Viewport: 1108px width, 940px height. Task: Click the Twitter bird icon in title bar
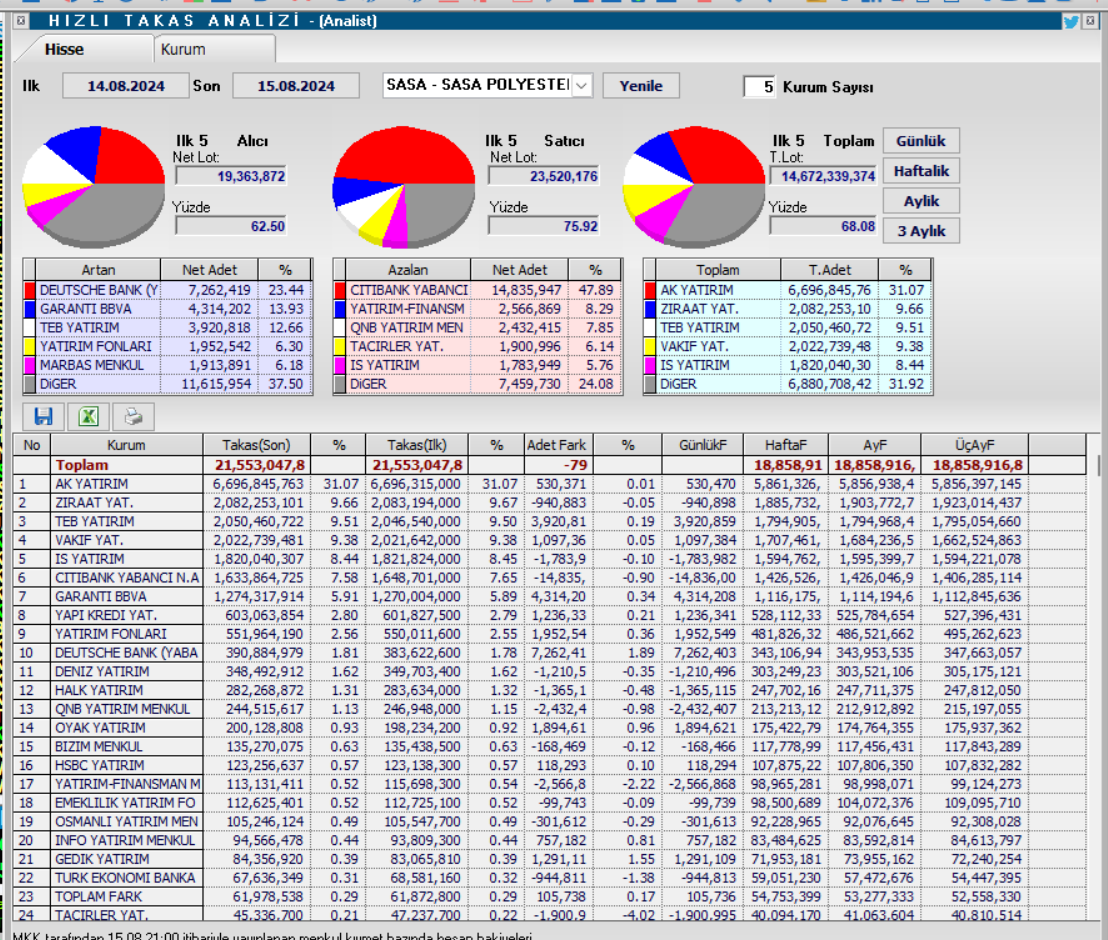click(x=1071, y=22)
